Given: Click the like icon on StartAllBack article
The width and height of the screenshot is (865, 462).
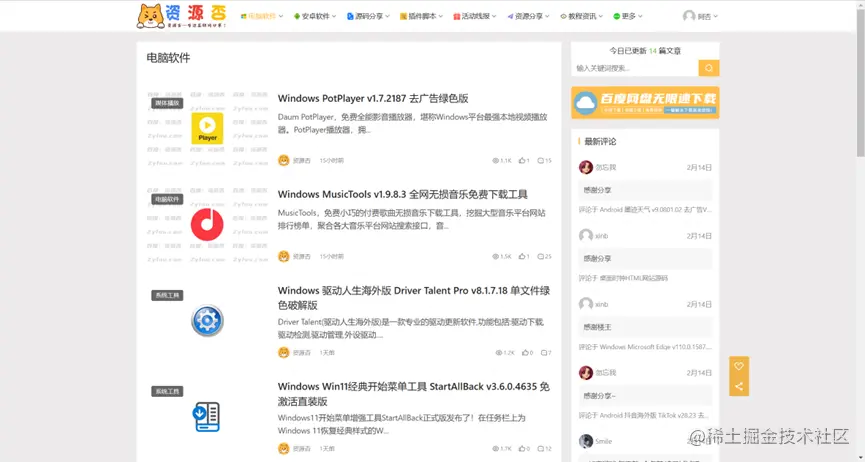Looking at the screenshot, I should click(x=521, y=449).
